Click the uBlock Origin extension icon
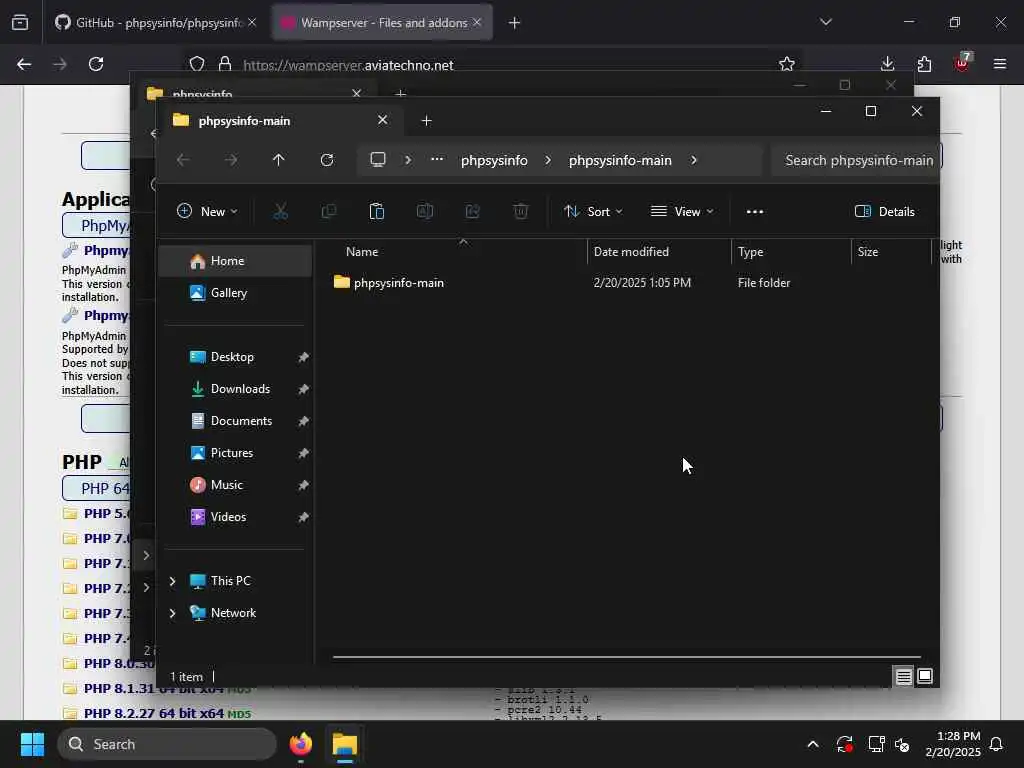The width and height of the screenshot is (1024, 768). tap(962, 63)
